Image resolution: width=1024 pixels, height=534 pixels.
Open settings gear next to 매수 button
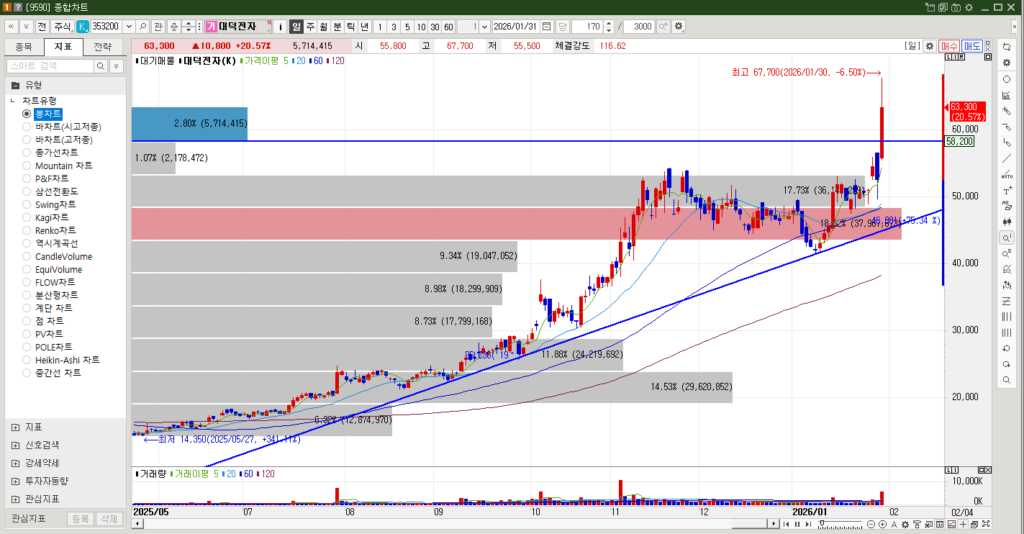(927, 46)
